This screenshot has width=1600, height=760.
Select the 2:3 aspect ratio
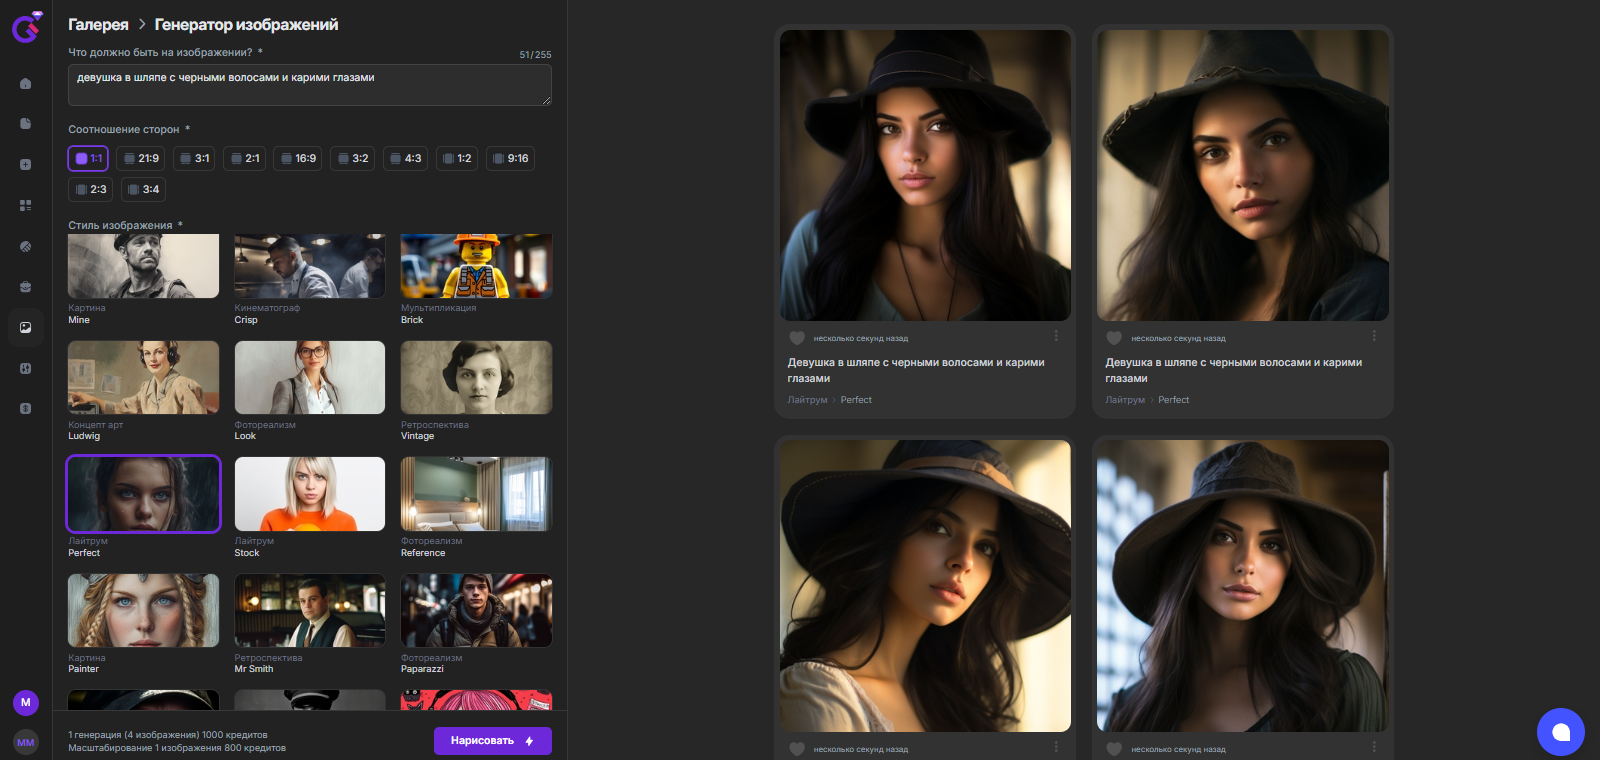[x=90, y=189]
